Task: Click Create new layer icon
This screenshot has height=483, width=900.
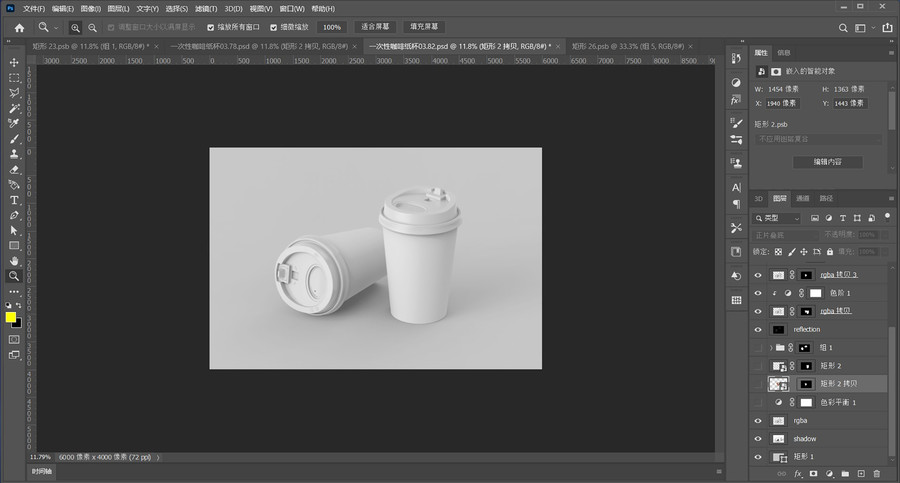Action: pos(861,474)
